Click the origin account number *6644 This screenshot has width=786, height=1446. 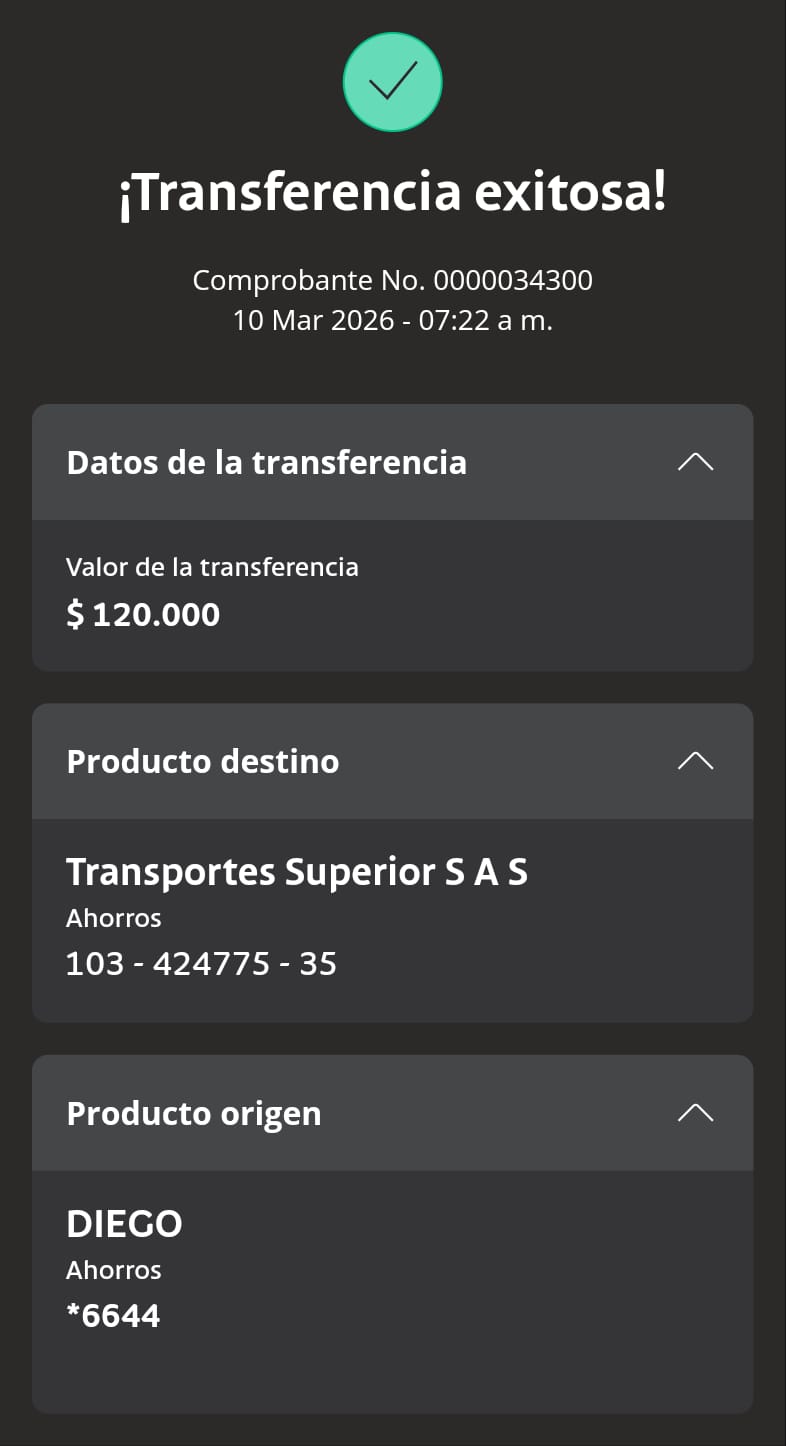point(113,1316)
